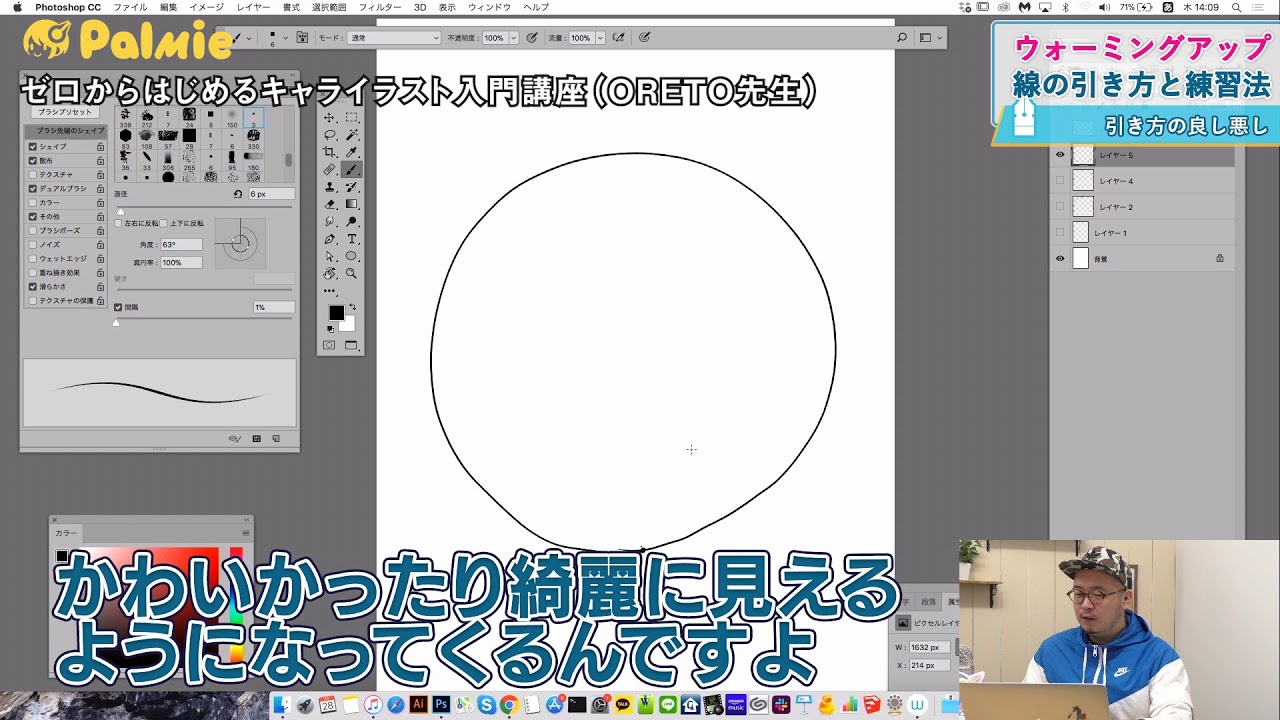The width and height of the screenshot is (1280, 720).
Task: Select the Type tool
Action: [352, 239]
